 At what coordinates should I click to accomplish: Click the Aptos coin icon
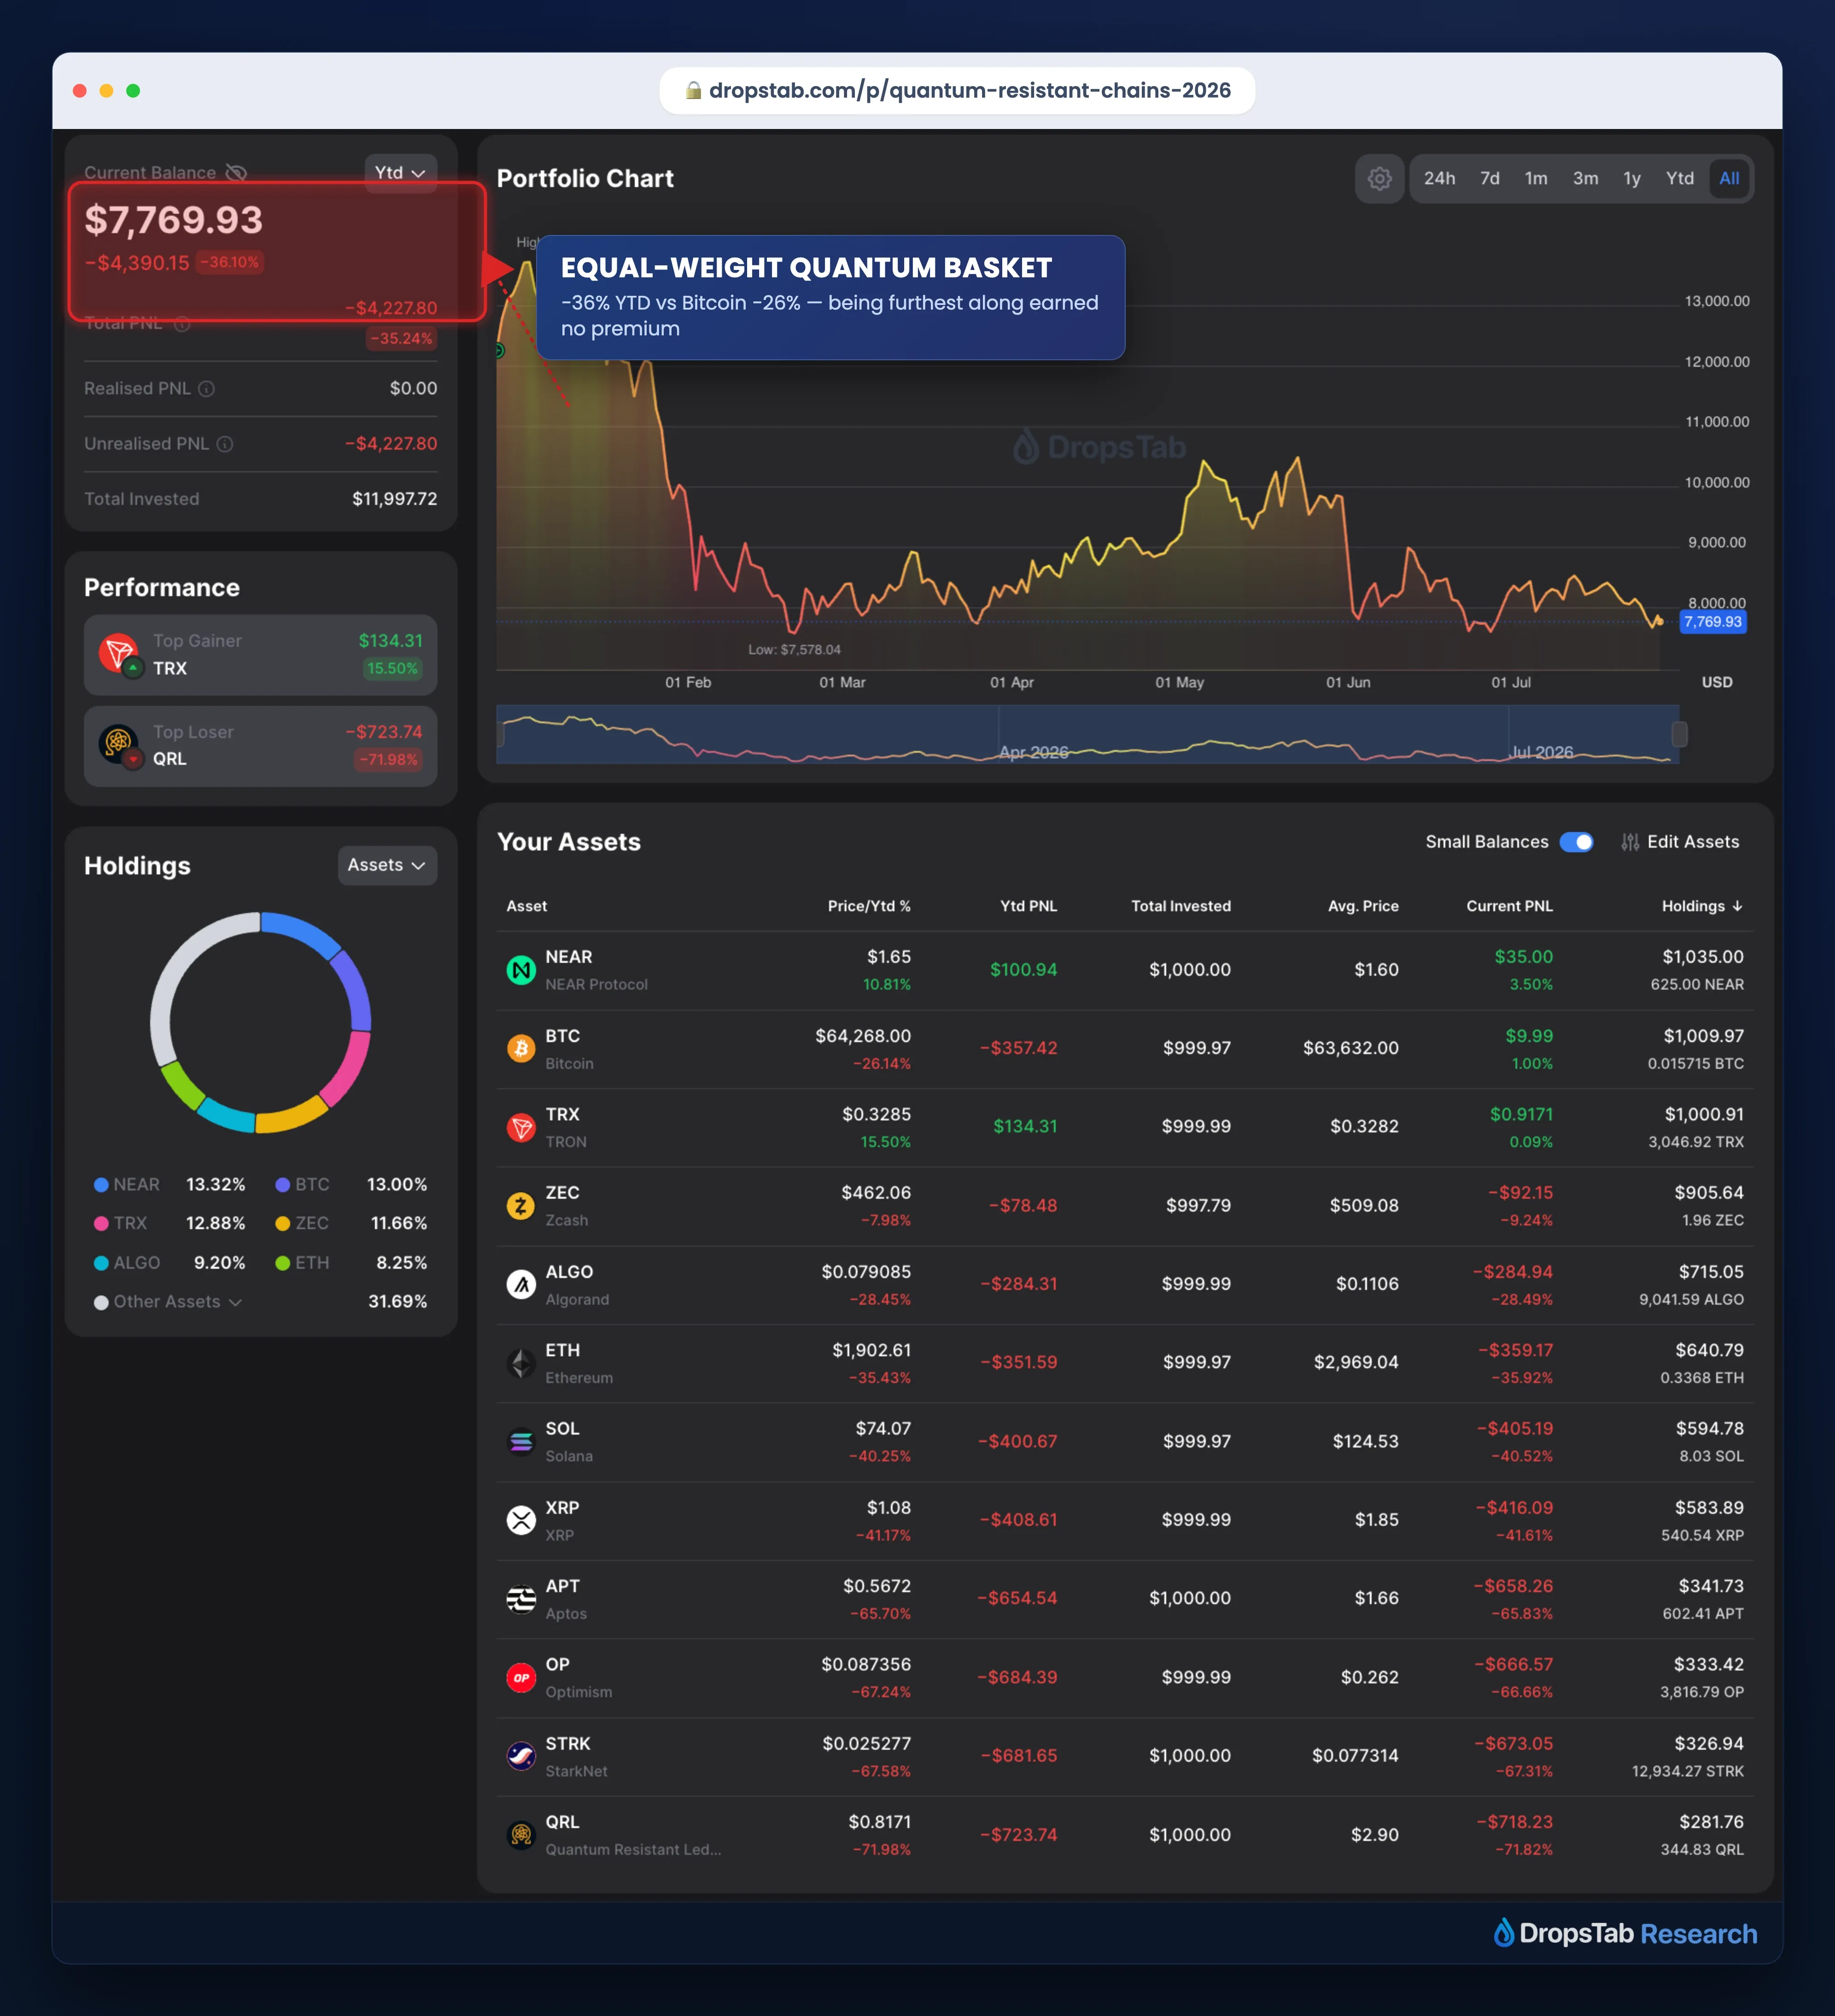point(521,1599)
